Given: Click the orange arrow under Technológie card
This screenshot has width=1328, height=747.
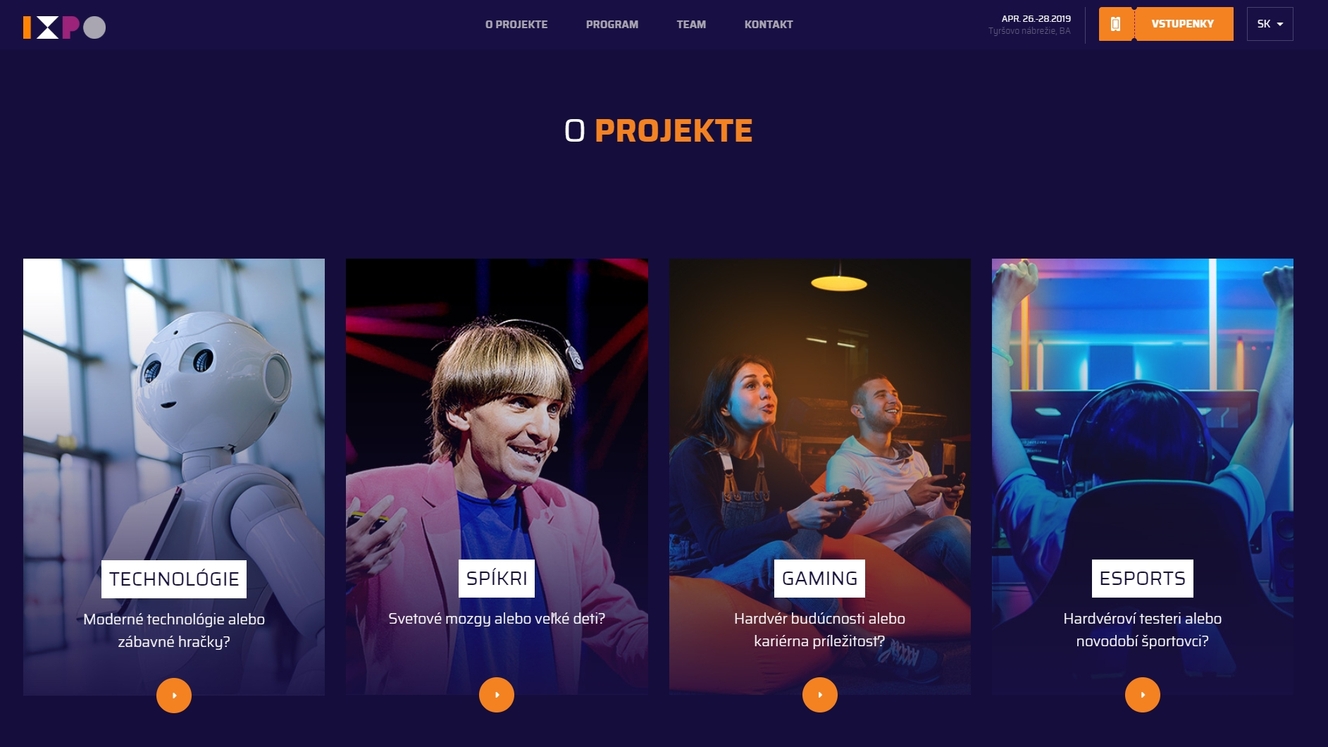Looking at the screenshot, I should pyautogui.click(x=174, y=695).
